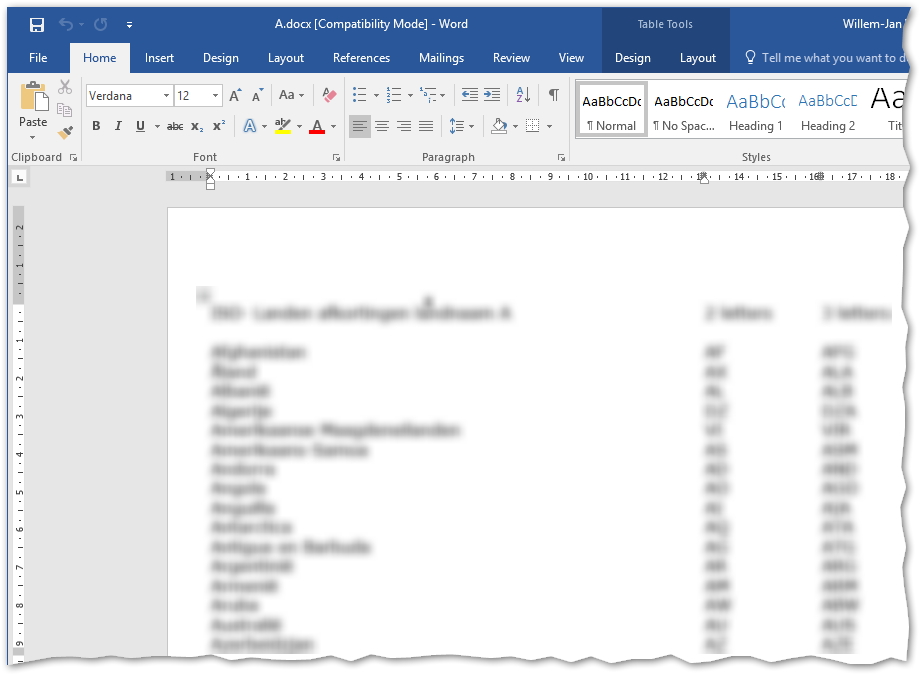Click the Format Painter brush icon

click(x=65, y=132)
